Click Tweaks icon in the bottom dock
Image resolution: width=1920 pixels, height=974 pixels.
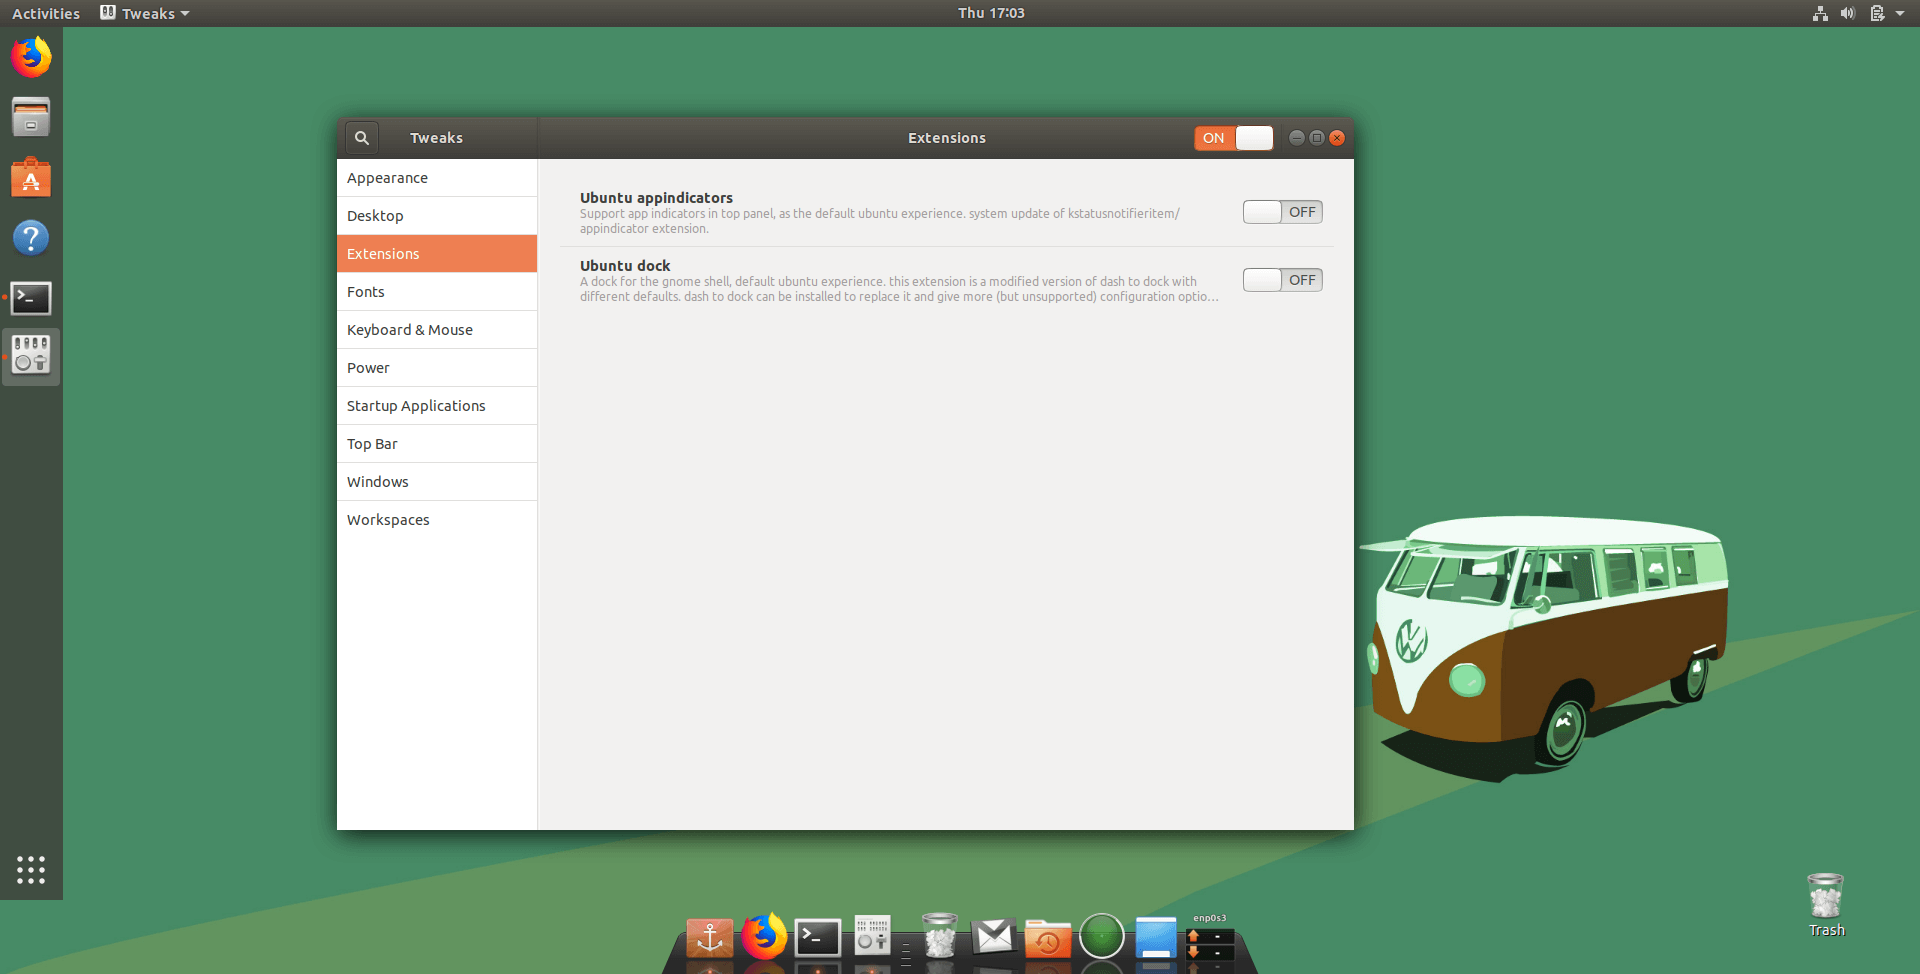point(872,936)
